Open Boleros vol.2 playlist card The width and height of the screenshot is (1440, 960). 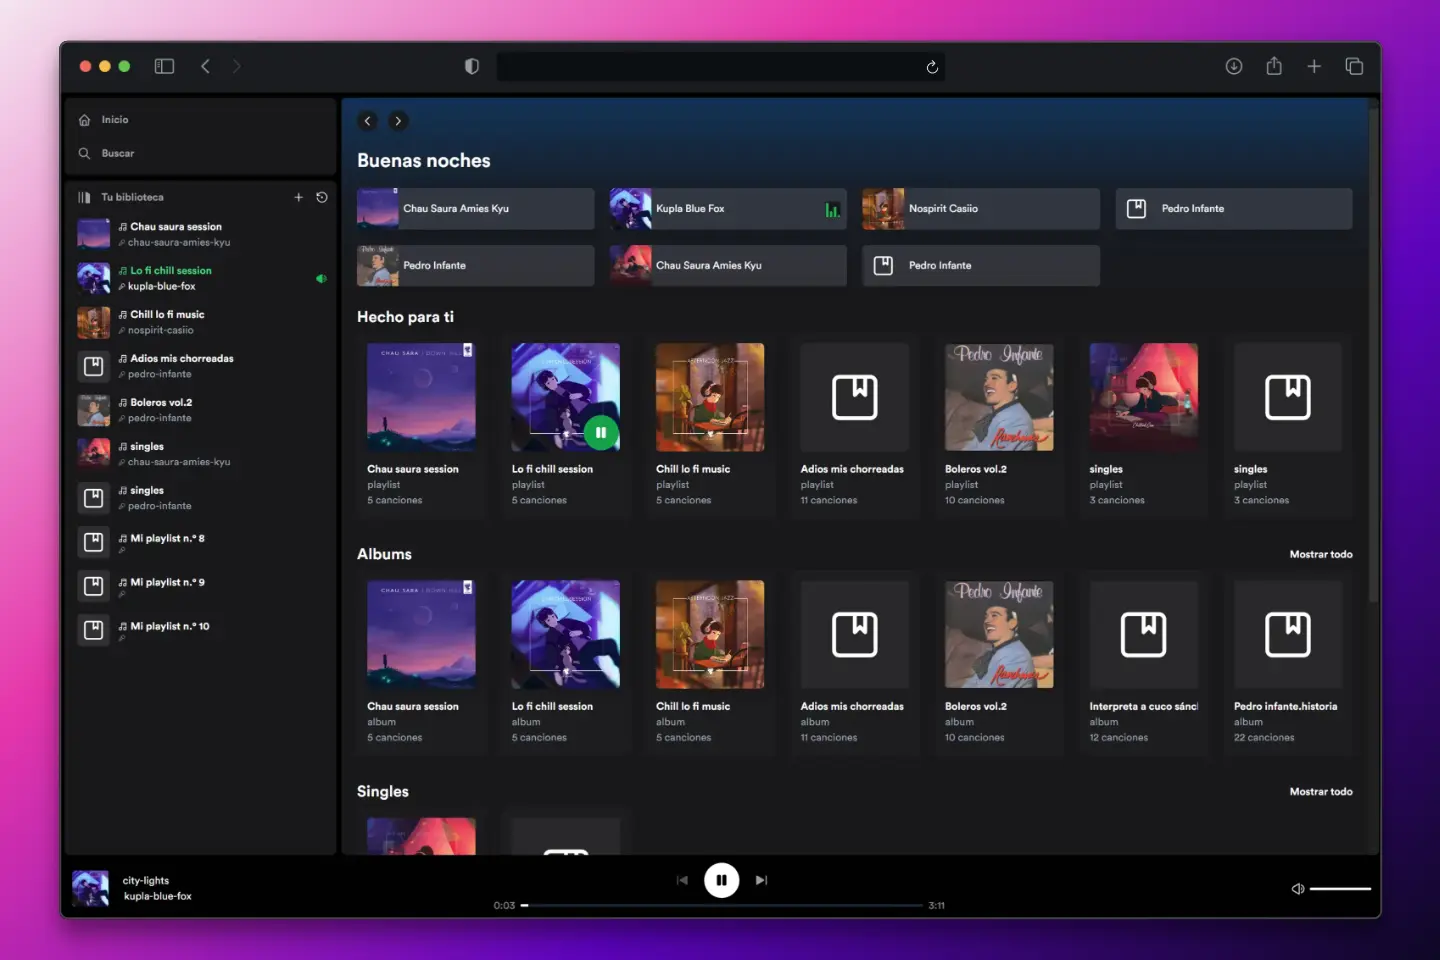coord(999,426)
